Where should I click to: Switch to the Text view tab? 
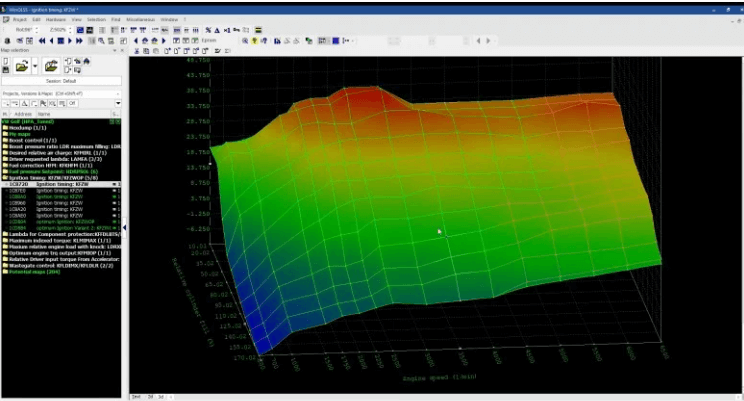point(137,396)
